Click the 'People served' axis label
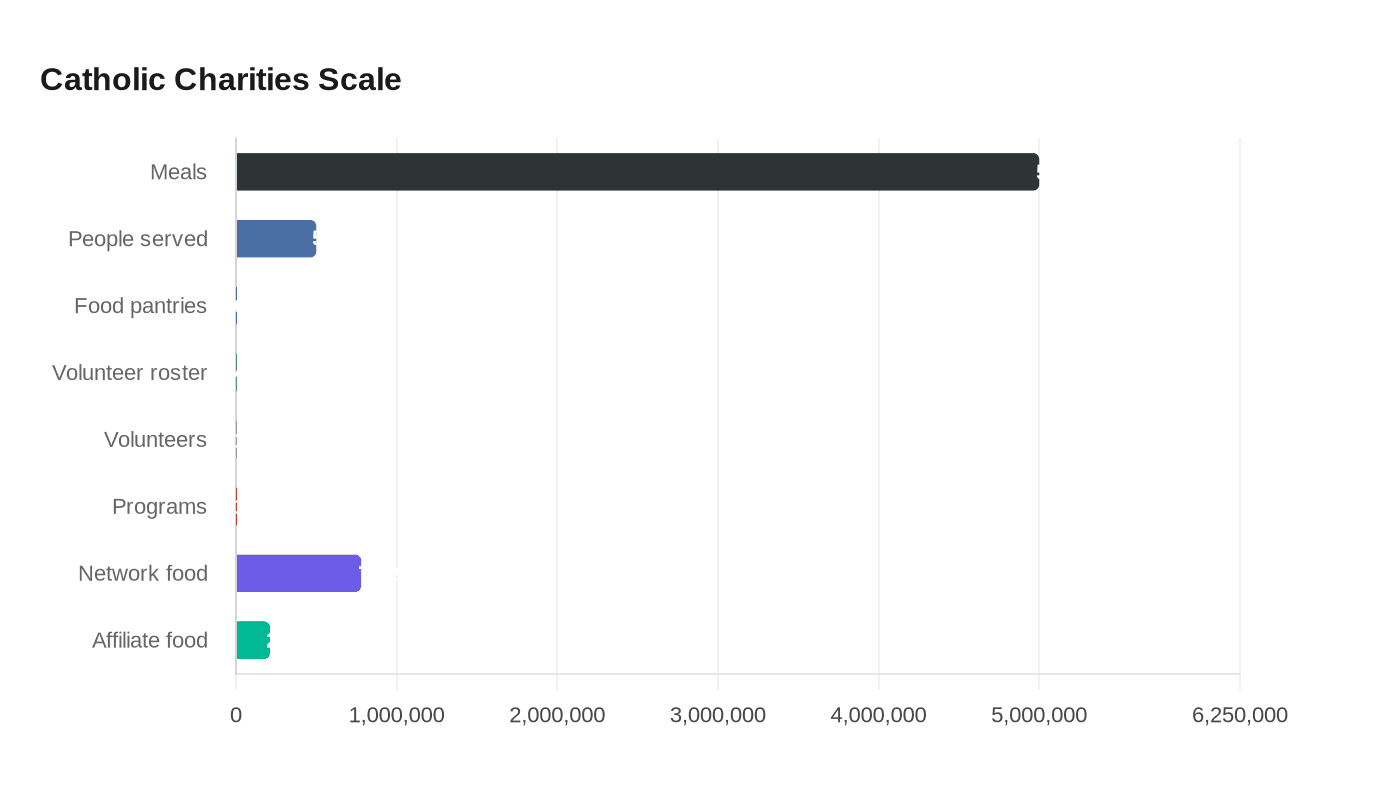This screenshot has width=1400, height=800. click(x=138, y=239)
